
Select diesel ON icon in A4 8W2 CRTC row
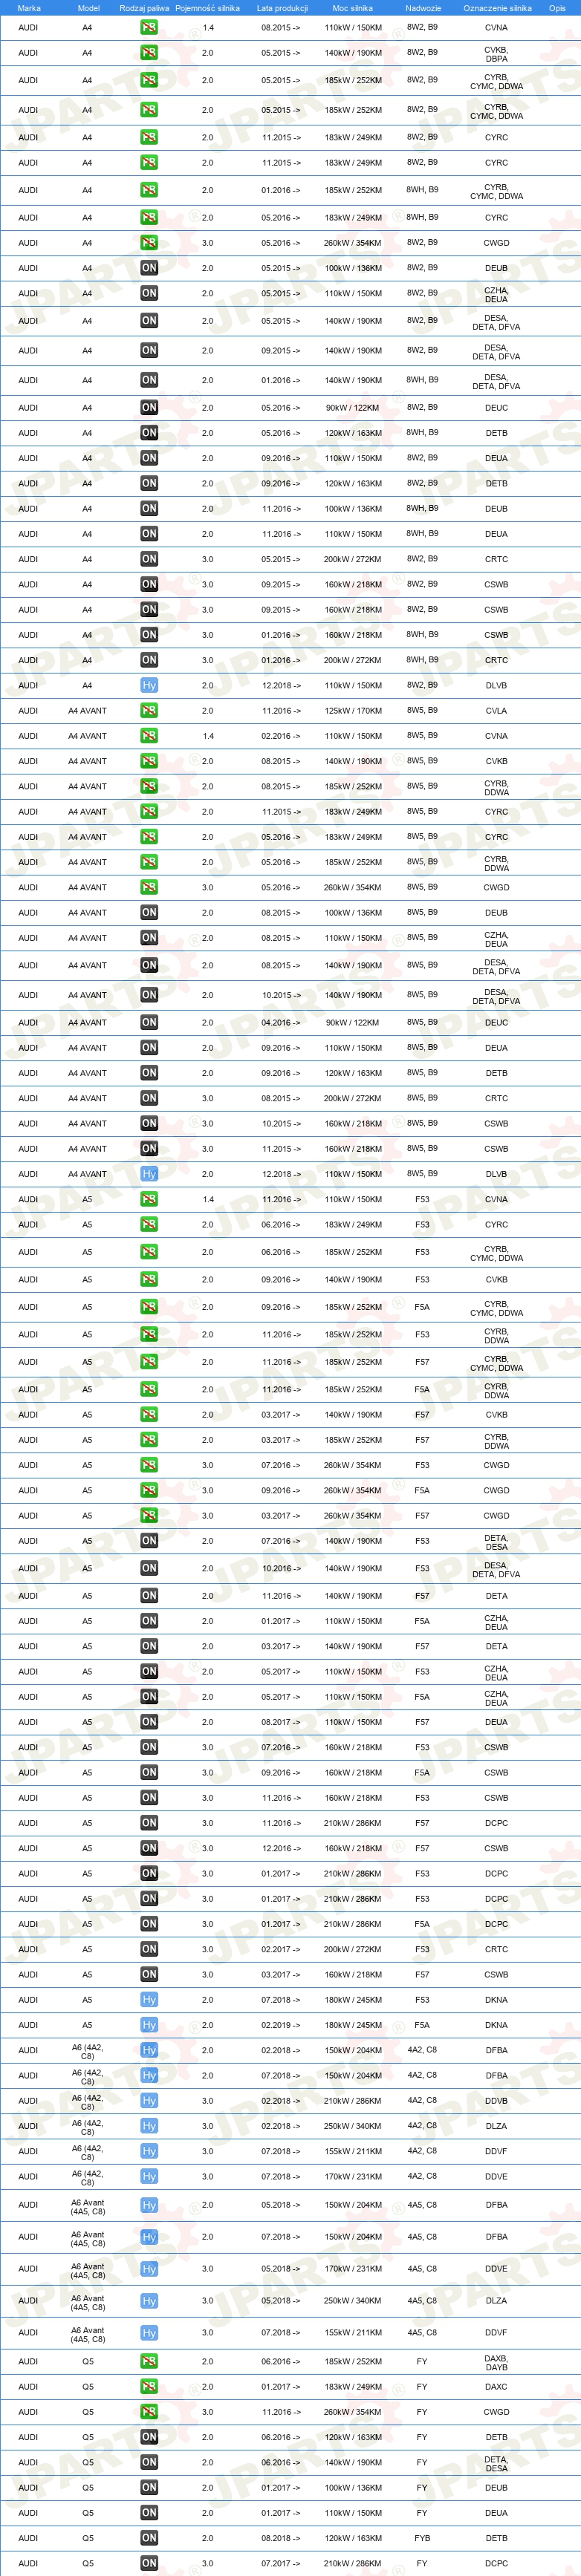149,559
